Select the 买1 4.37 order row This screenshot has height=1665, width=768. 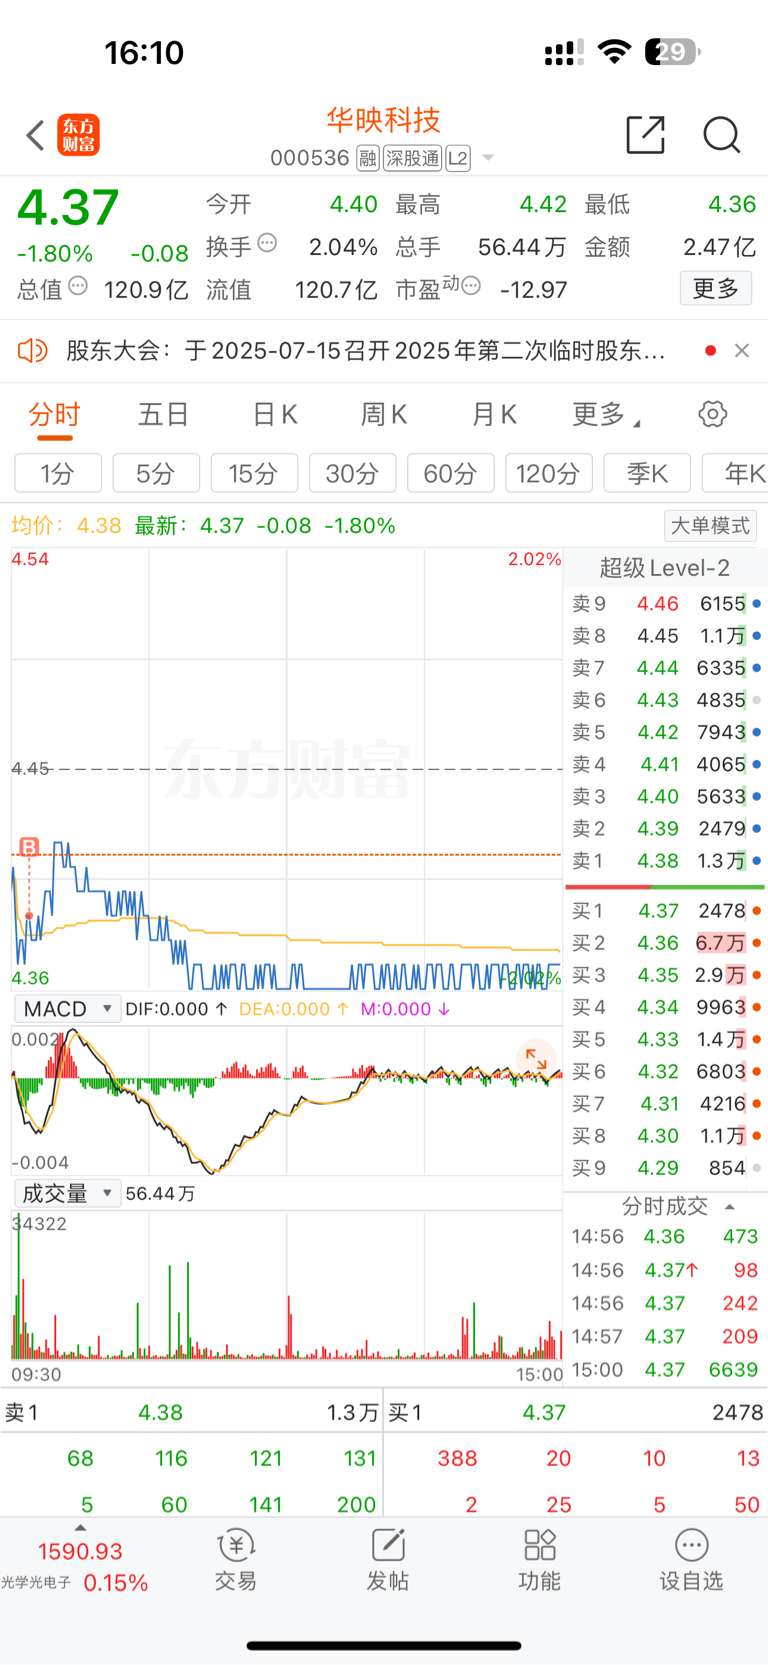(666, 911)
